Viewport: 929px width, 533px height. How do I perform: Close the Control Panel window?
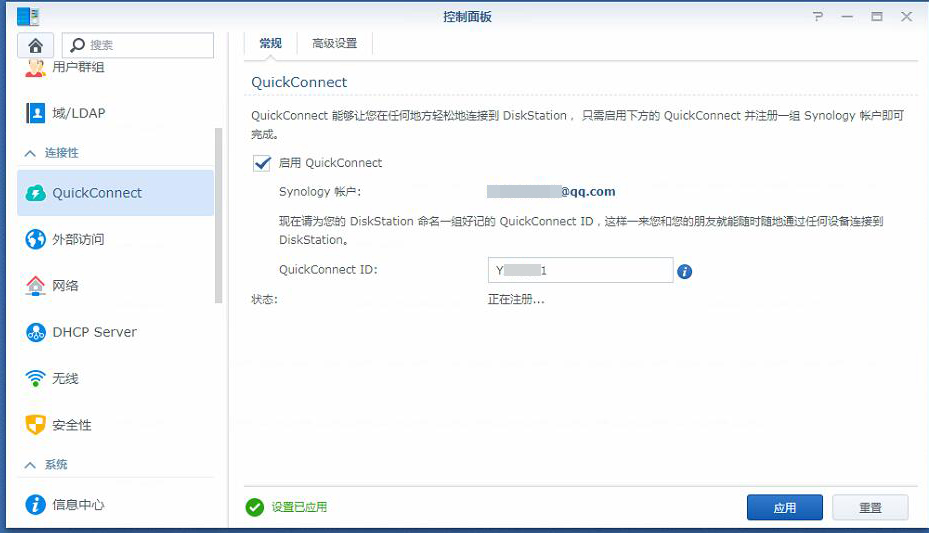pyautogui.click(x=906, y=17)
